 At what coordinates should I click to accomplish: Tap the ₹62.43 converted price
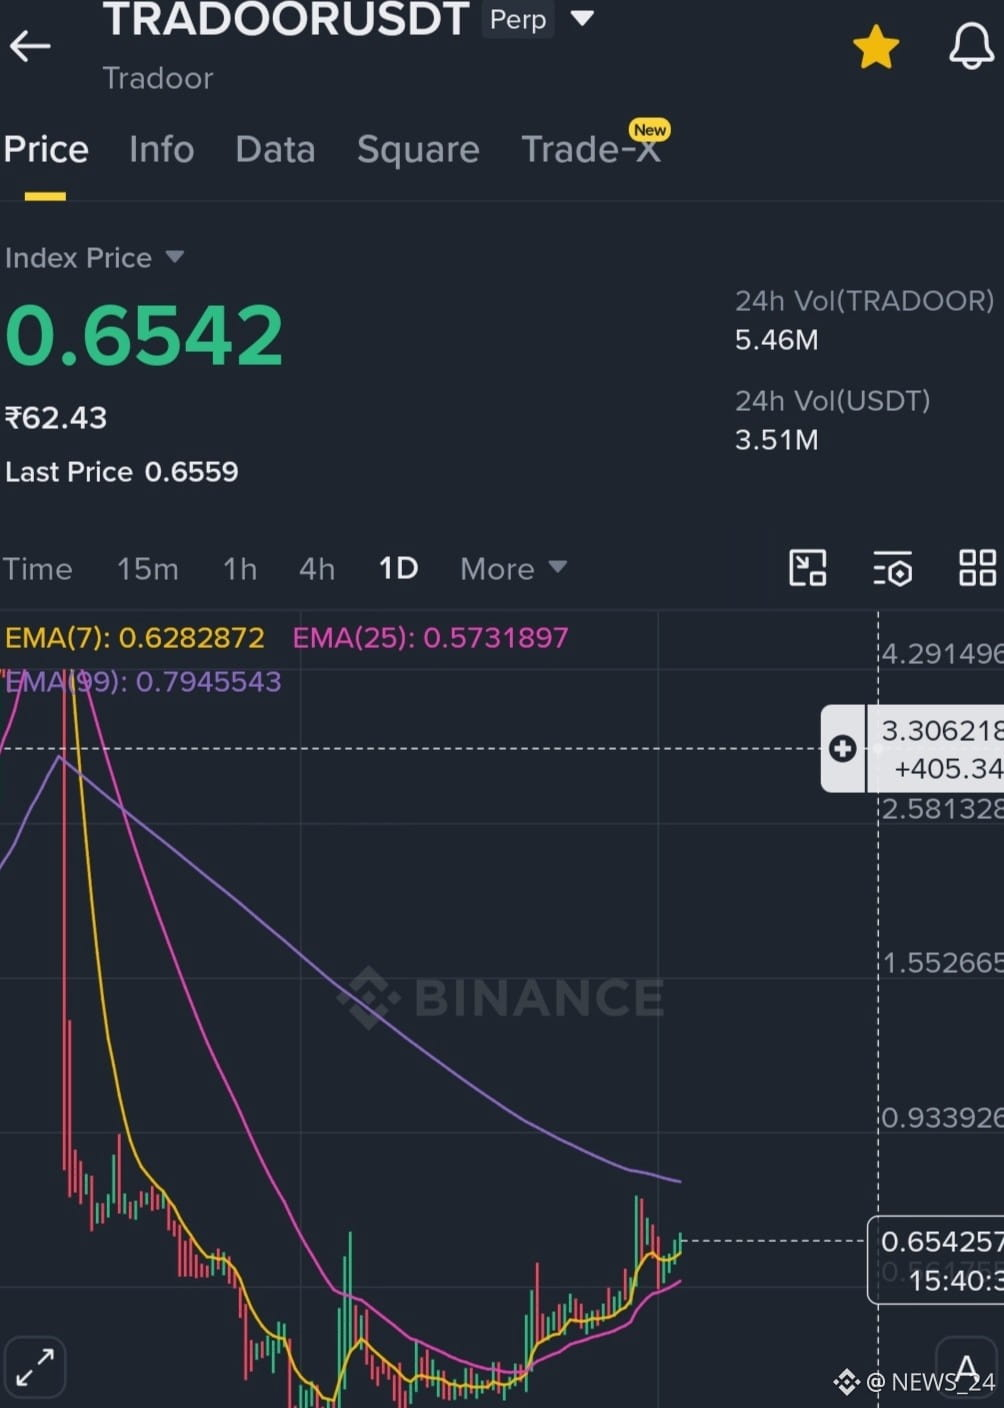56,418
